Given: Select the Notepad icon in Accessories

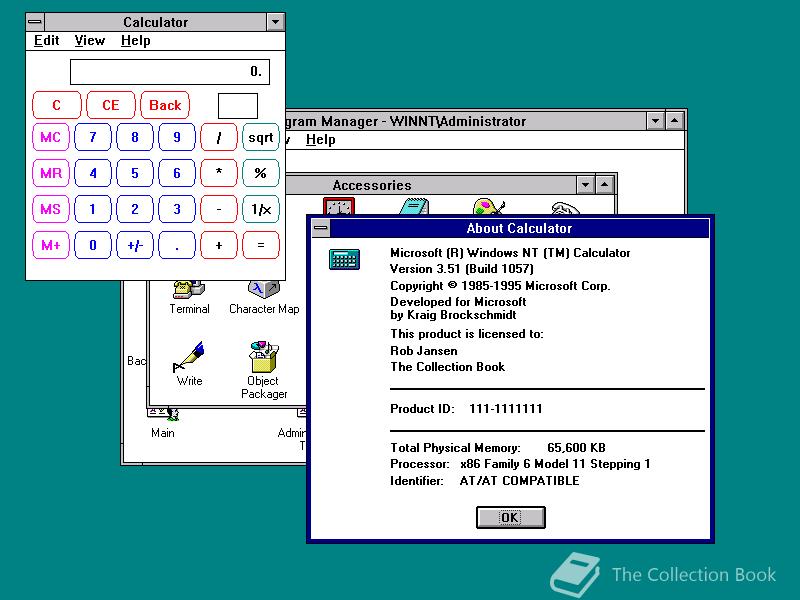Looking at the screenshot, I should coord(414,206).
